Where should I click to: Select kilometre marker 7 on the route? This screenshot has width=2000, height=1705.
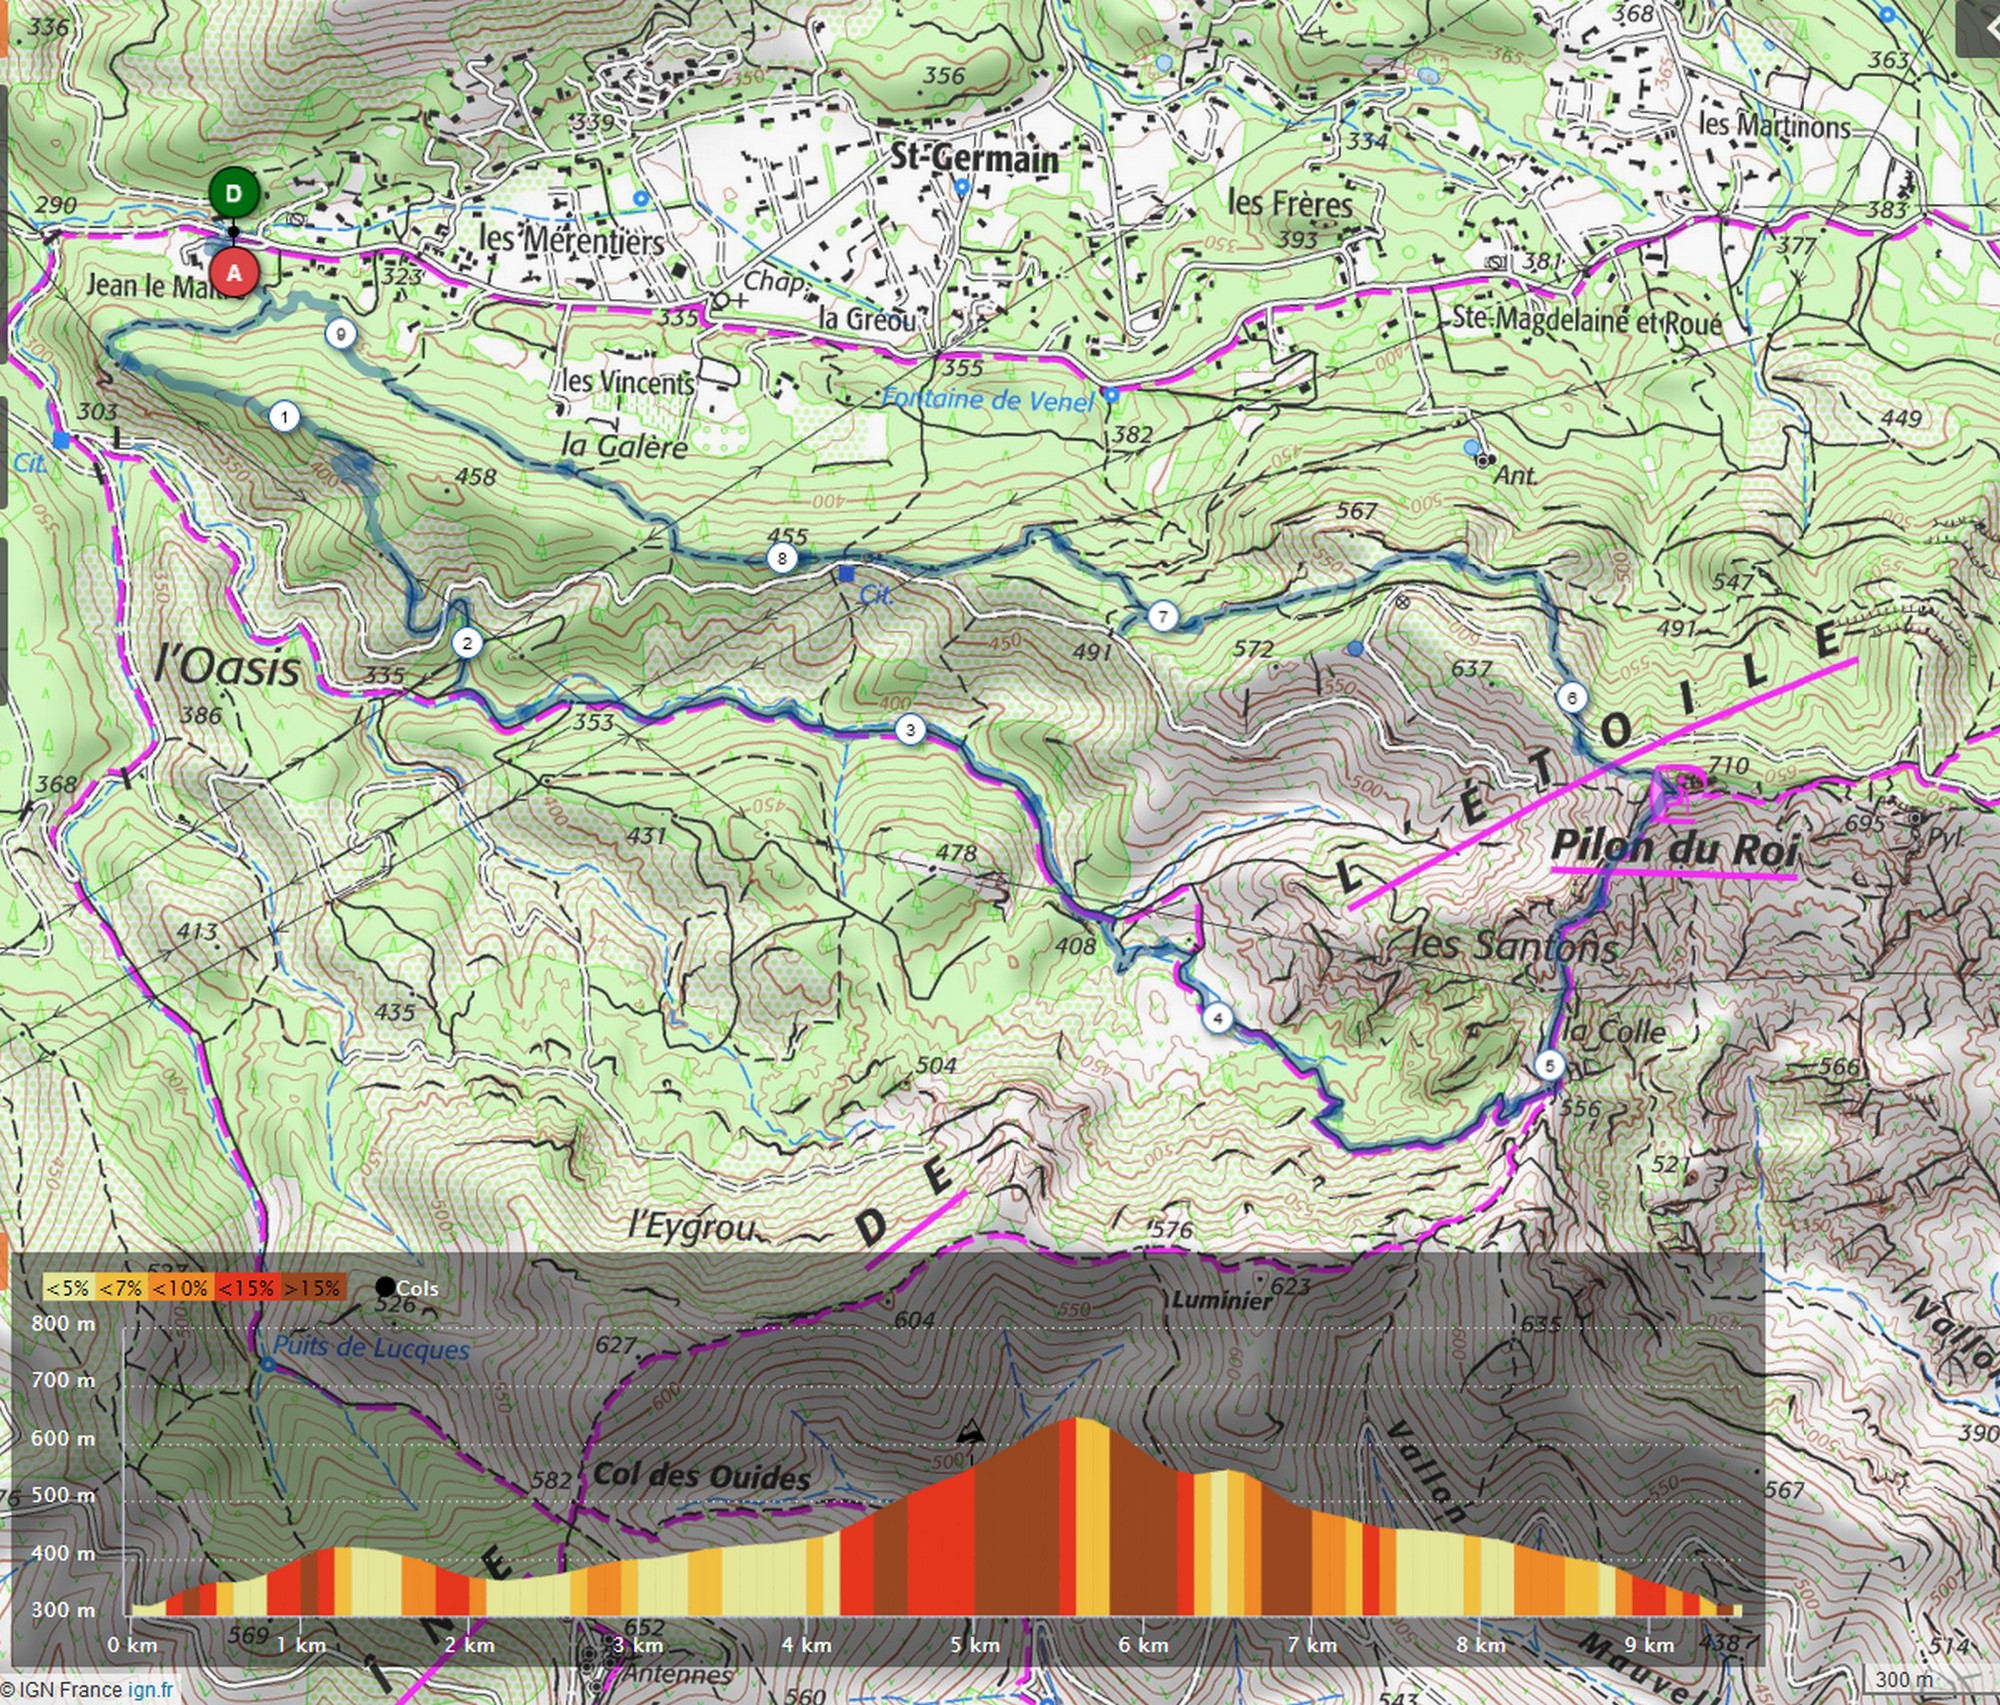coord(1162,616)
